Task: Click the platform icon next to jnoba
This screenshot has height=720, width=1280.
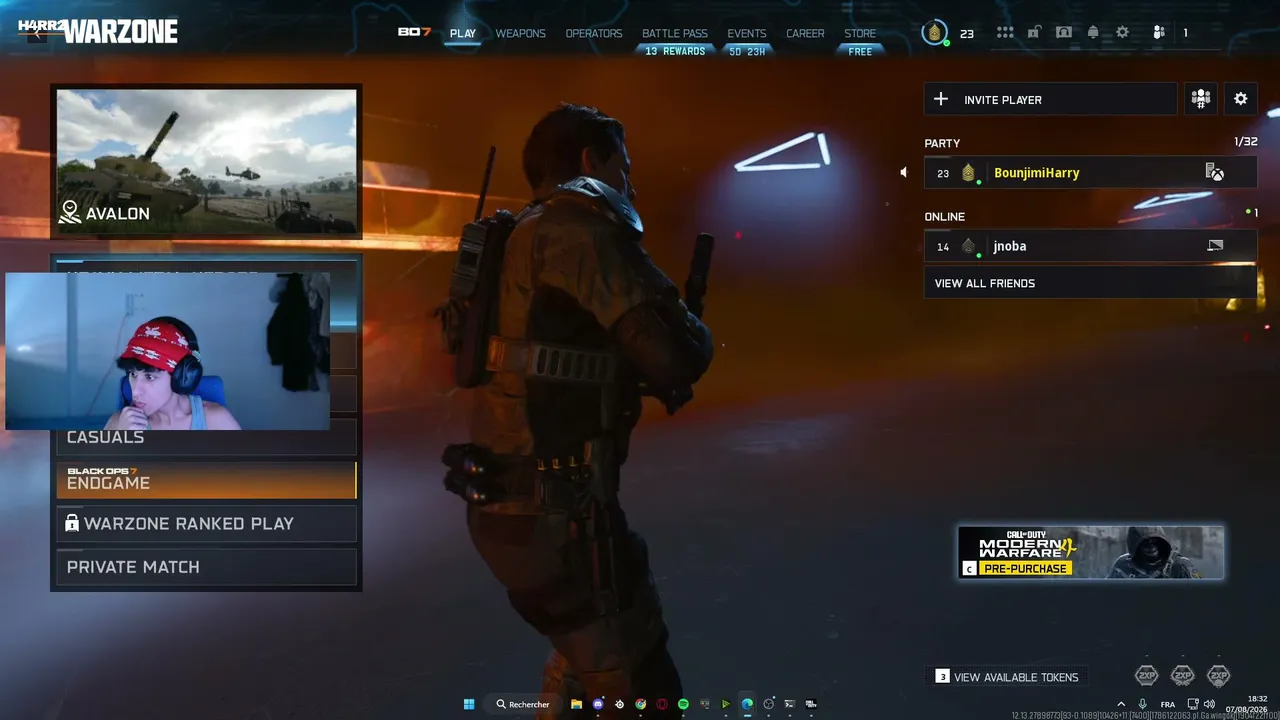Action: pos(1215,246)
